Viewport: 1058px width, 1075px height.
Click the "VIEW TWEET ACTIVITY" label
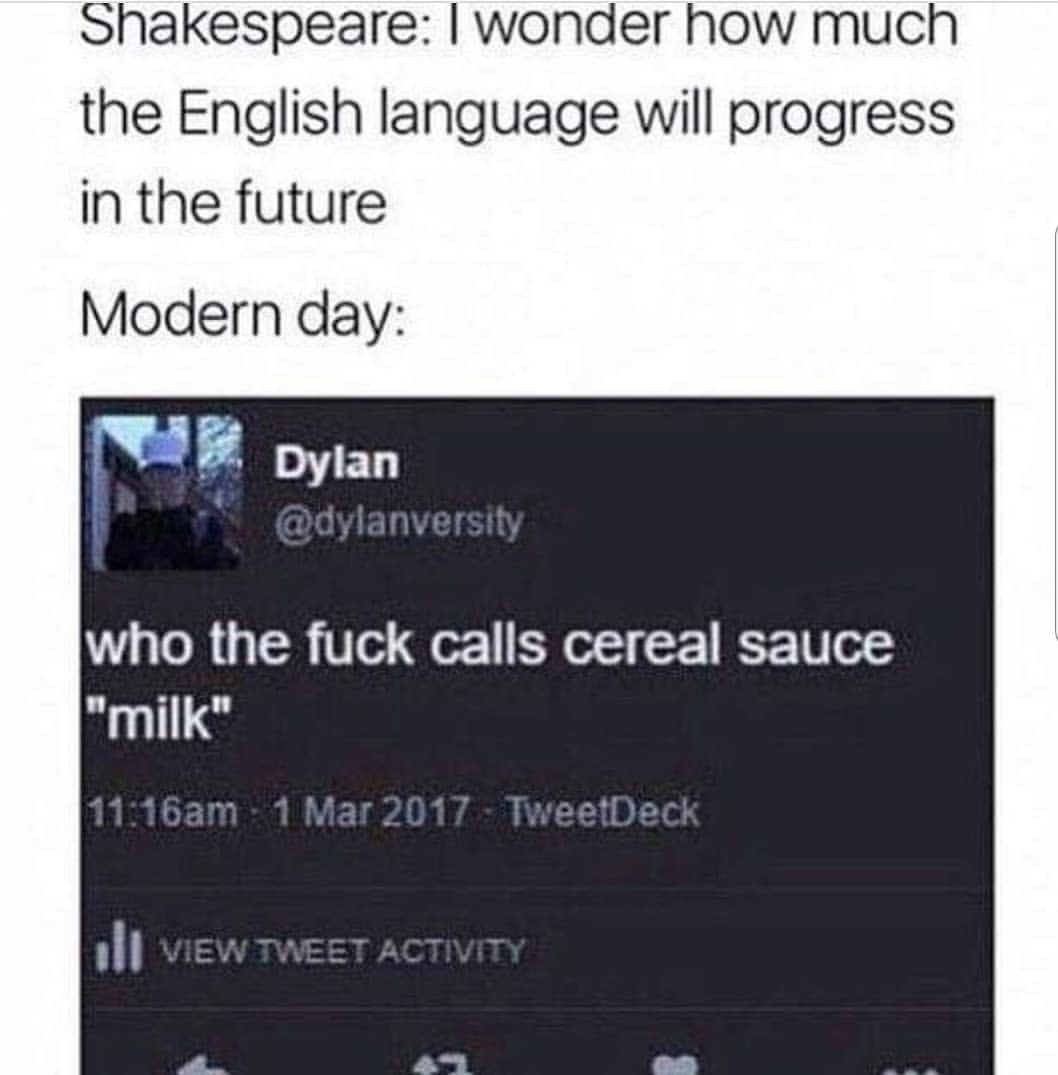coord(343,951)
